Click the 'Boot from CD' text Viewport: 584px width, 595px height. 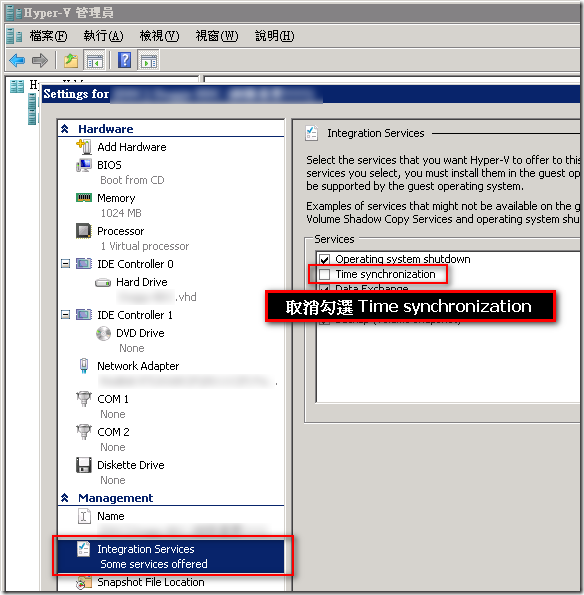coord(132,180)
